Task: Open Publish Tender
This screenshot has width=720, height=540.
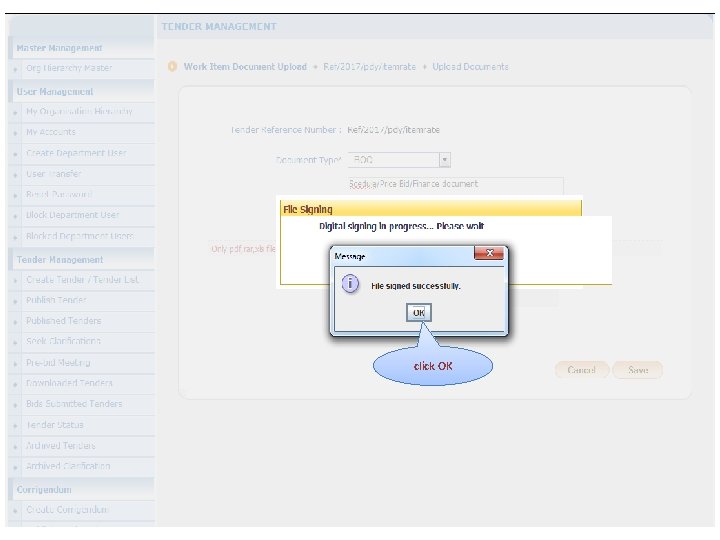Action: point(56,300)
